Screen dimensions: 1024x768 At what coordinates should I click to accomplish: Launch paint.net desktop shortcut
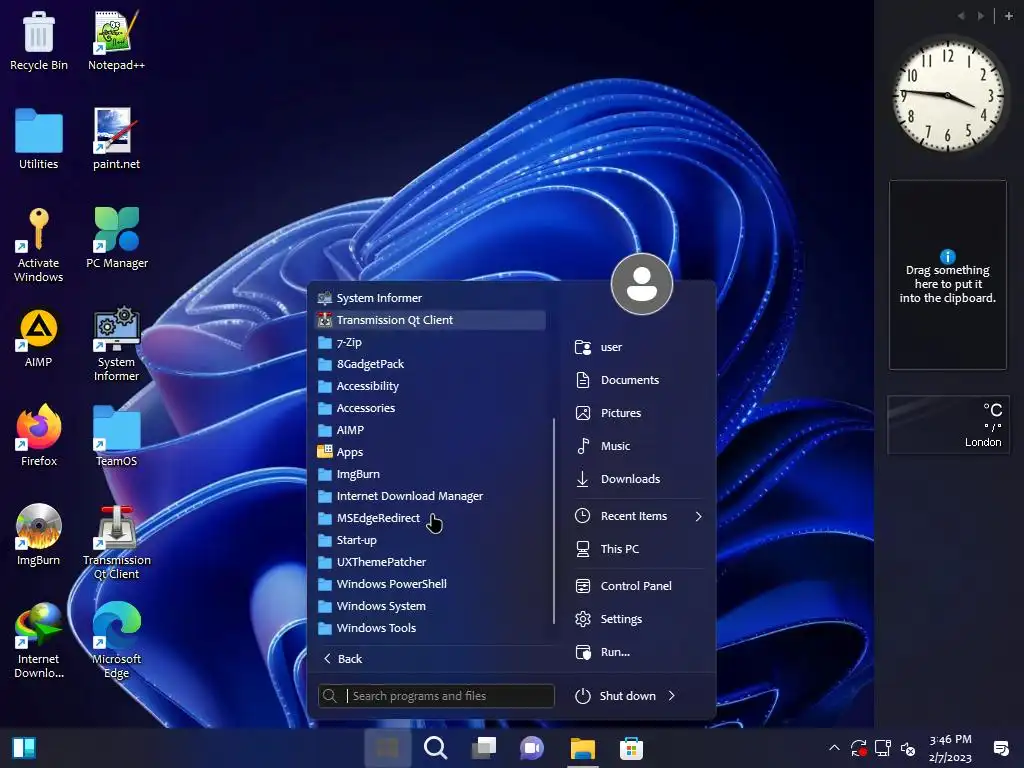[116, 139]
